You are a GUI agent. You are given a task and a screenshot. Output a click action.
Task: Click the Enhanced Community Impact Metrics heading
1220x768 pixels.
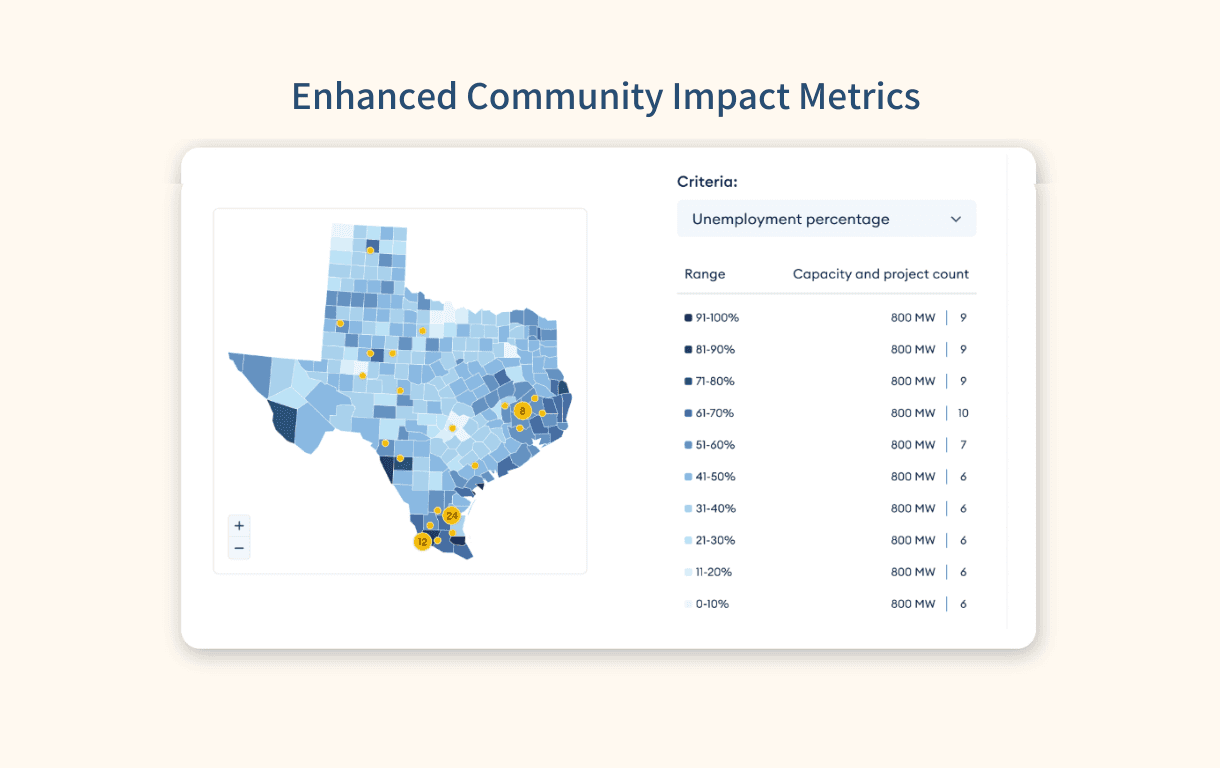click(x=606, y=97)
